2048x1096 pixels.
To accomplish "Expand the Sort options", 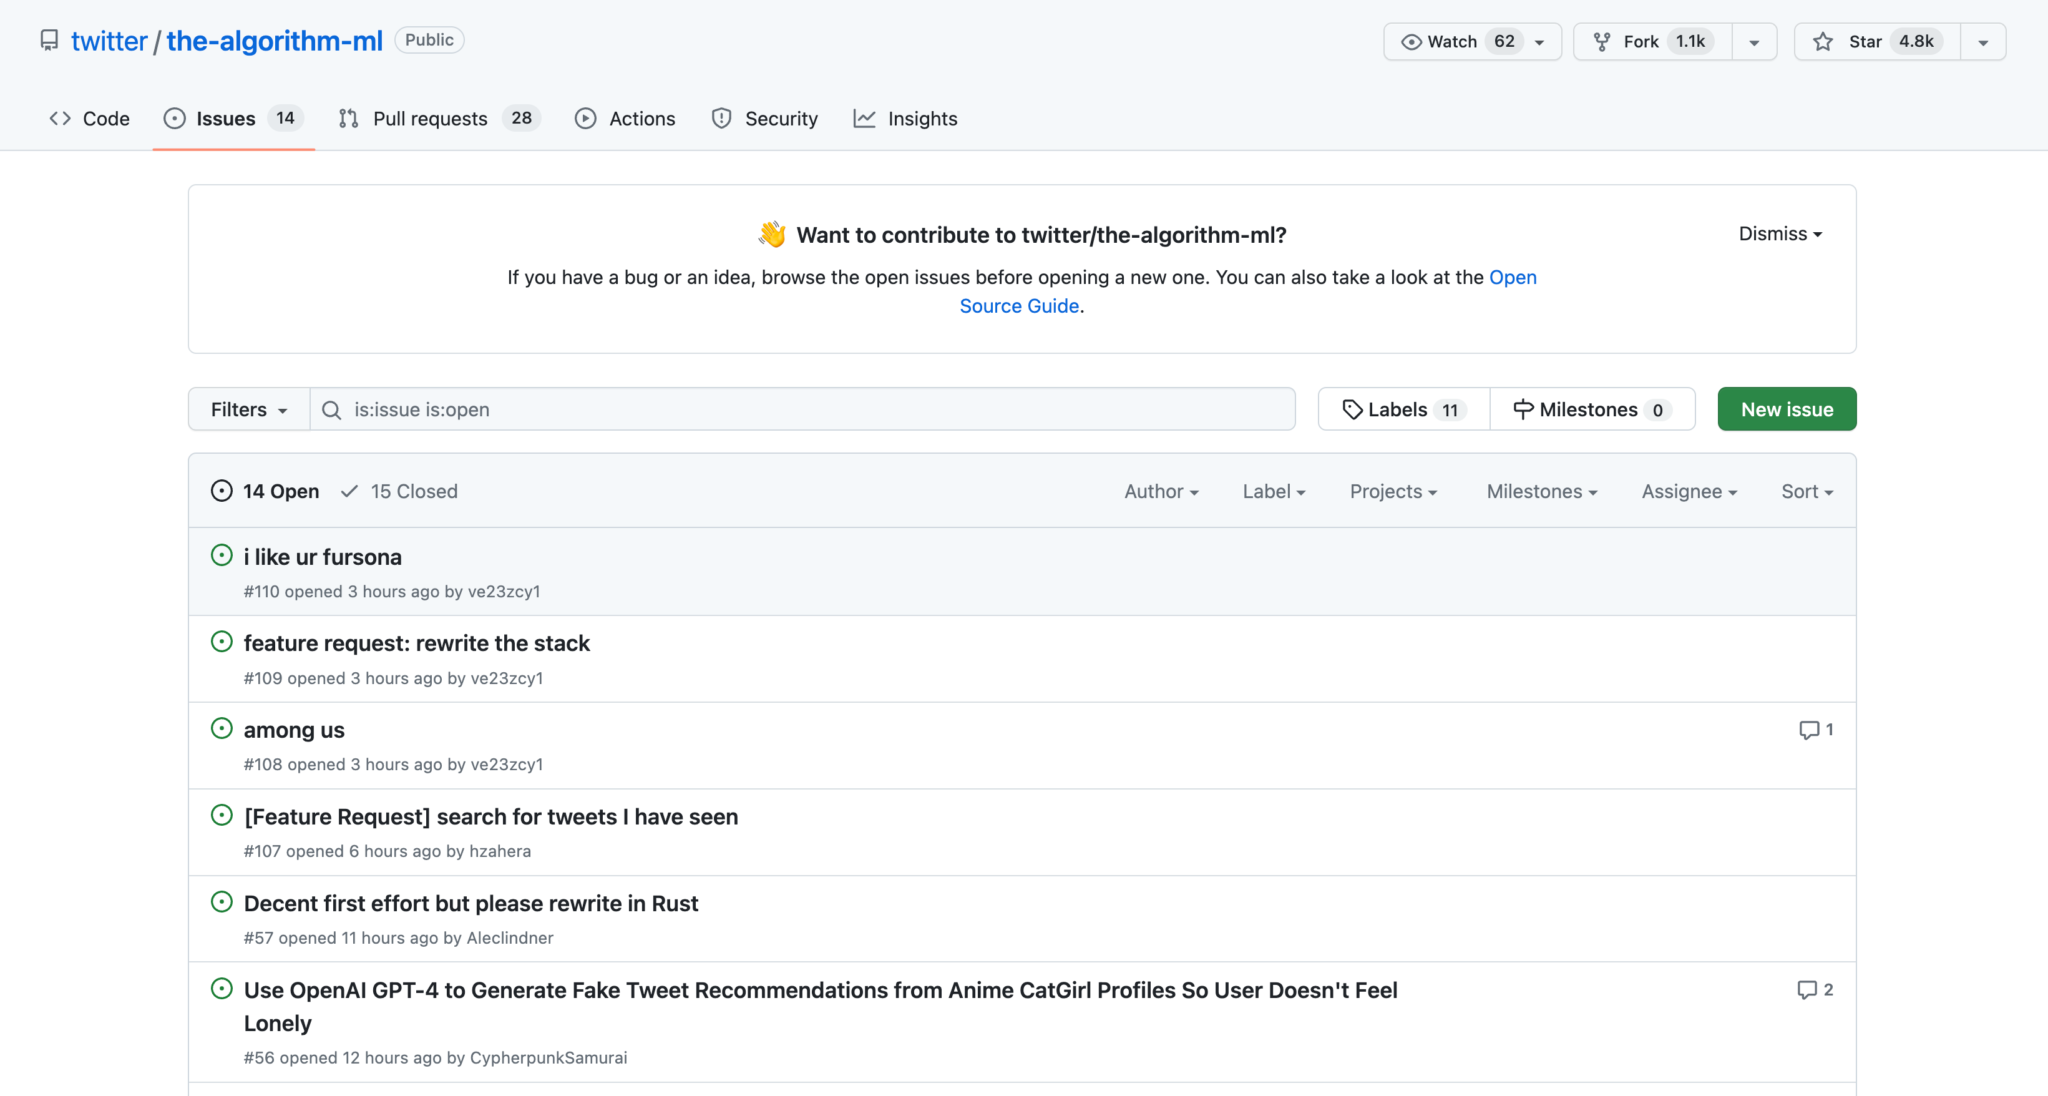I will click(x=1805, y=491).
